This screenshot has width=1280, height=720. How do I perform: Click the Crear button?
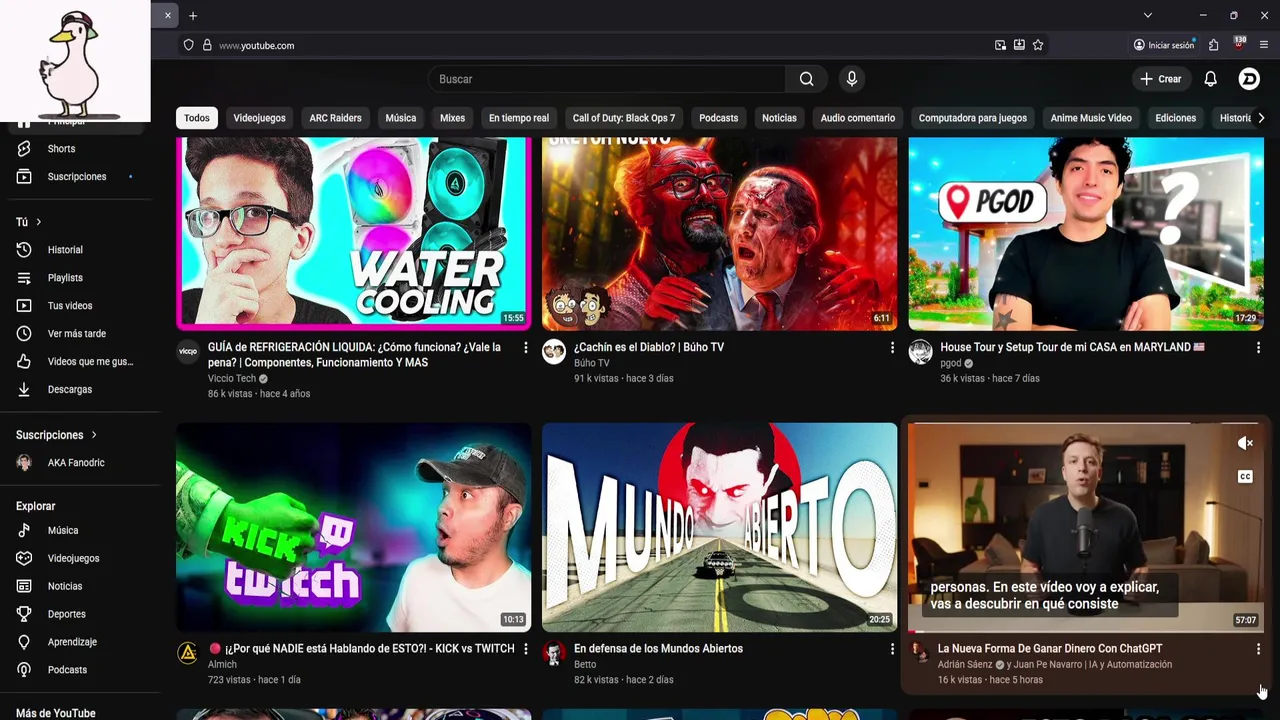pos(1161,79)
